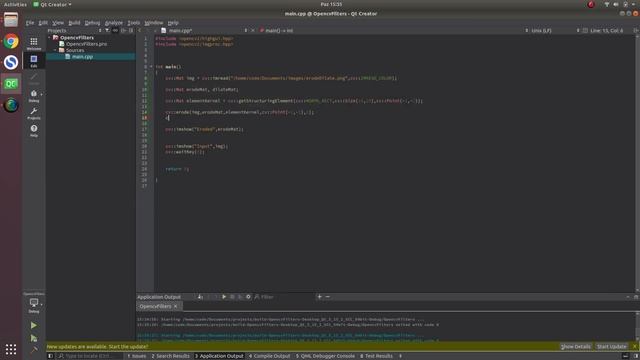Click the Start Update button

611,347
